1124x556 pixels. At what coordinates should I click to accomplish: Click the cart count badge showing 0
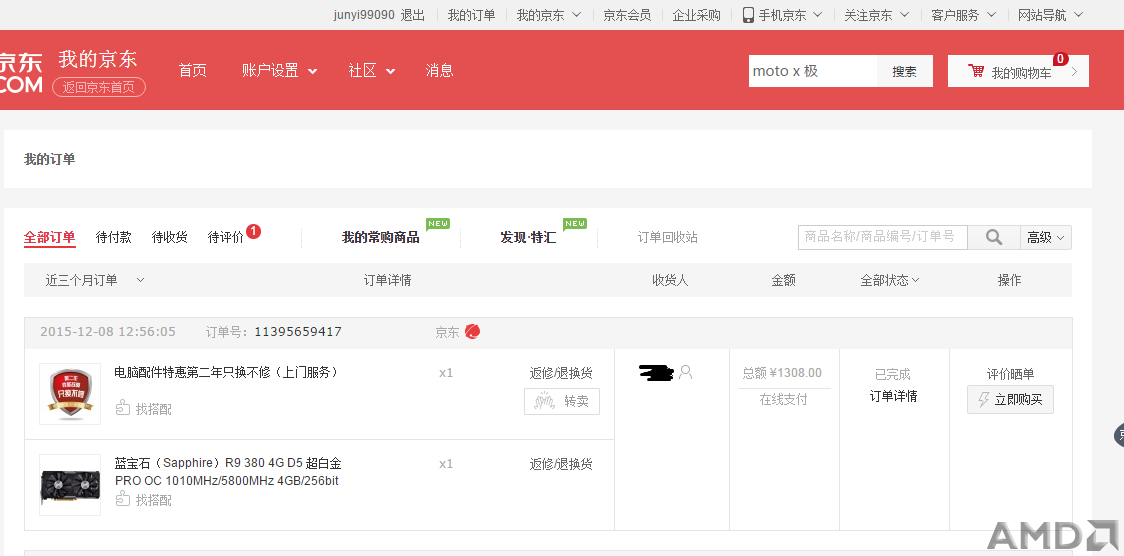point(1060,59)
